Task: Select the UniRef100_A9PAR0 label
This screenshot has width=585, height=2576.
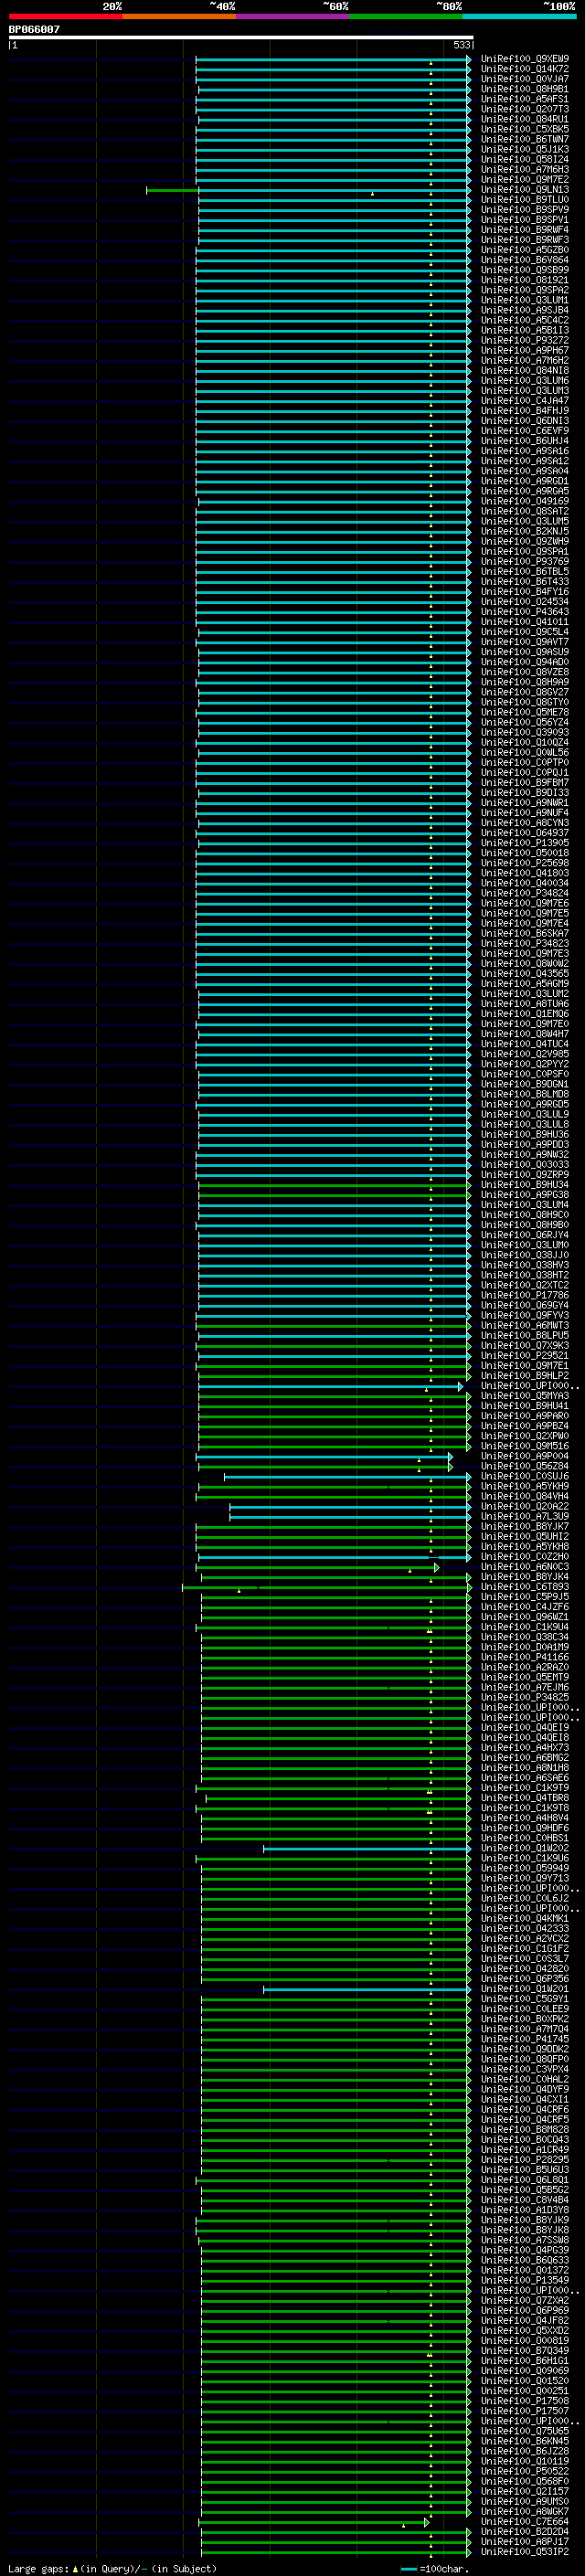Action: 525,1416
